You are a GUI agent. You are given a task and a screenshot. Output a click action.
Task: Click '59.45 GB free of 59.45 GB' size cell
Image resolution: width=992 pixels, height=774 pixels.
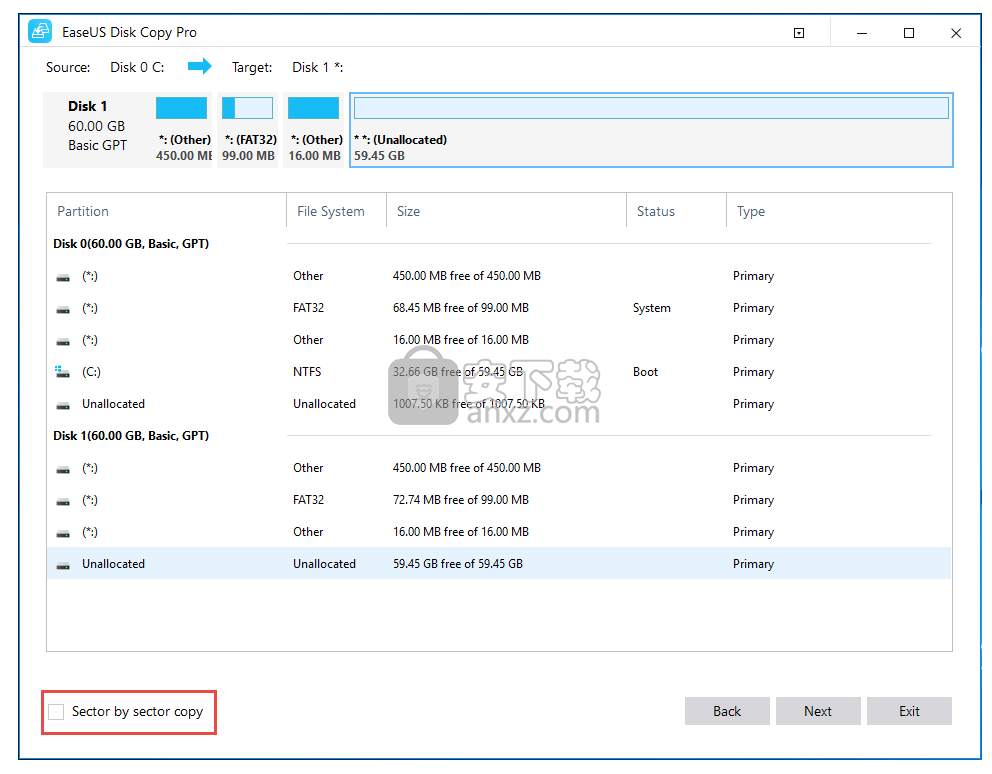pos(458,564)
